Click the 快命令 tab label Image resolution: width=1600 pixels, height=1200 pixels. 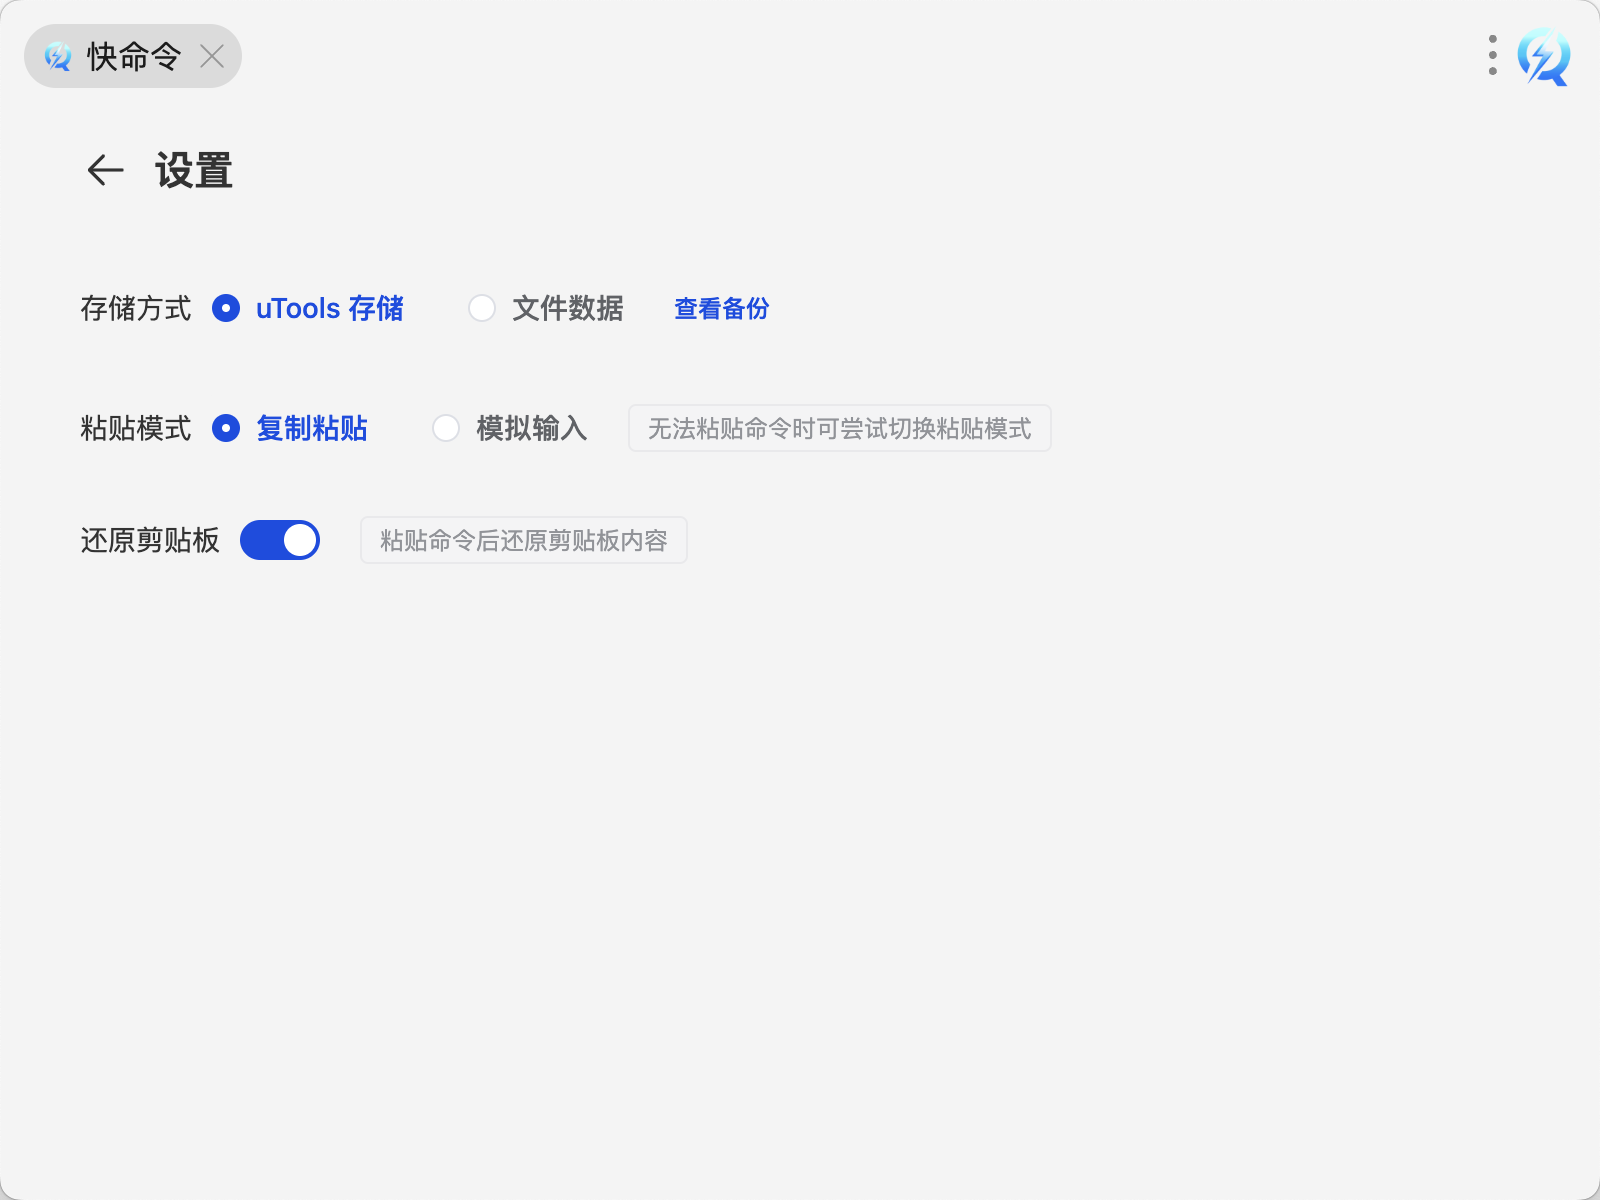pyautogui.click(x=134, y=56)
